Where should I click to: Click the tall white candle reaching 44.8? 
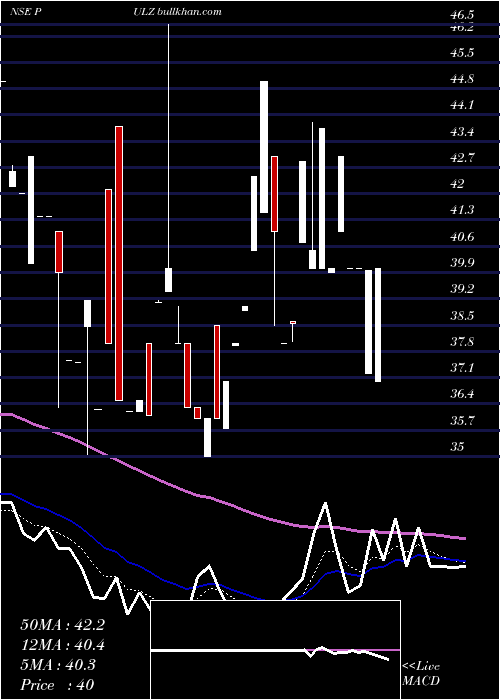(264, 147)
